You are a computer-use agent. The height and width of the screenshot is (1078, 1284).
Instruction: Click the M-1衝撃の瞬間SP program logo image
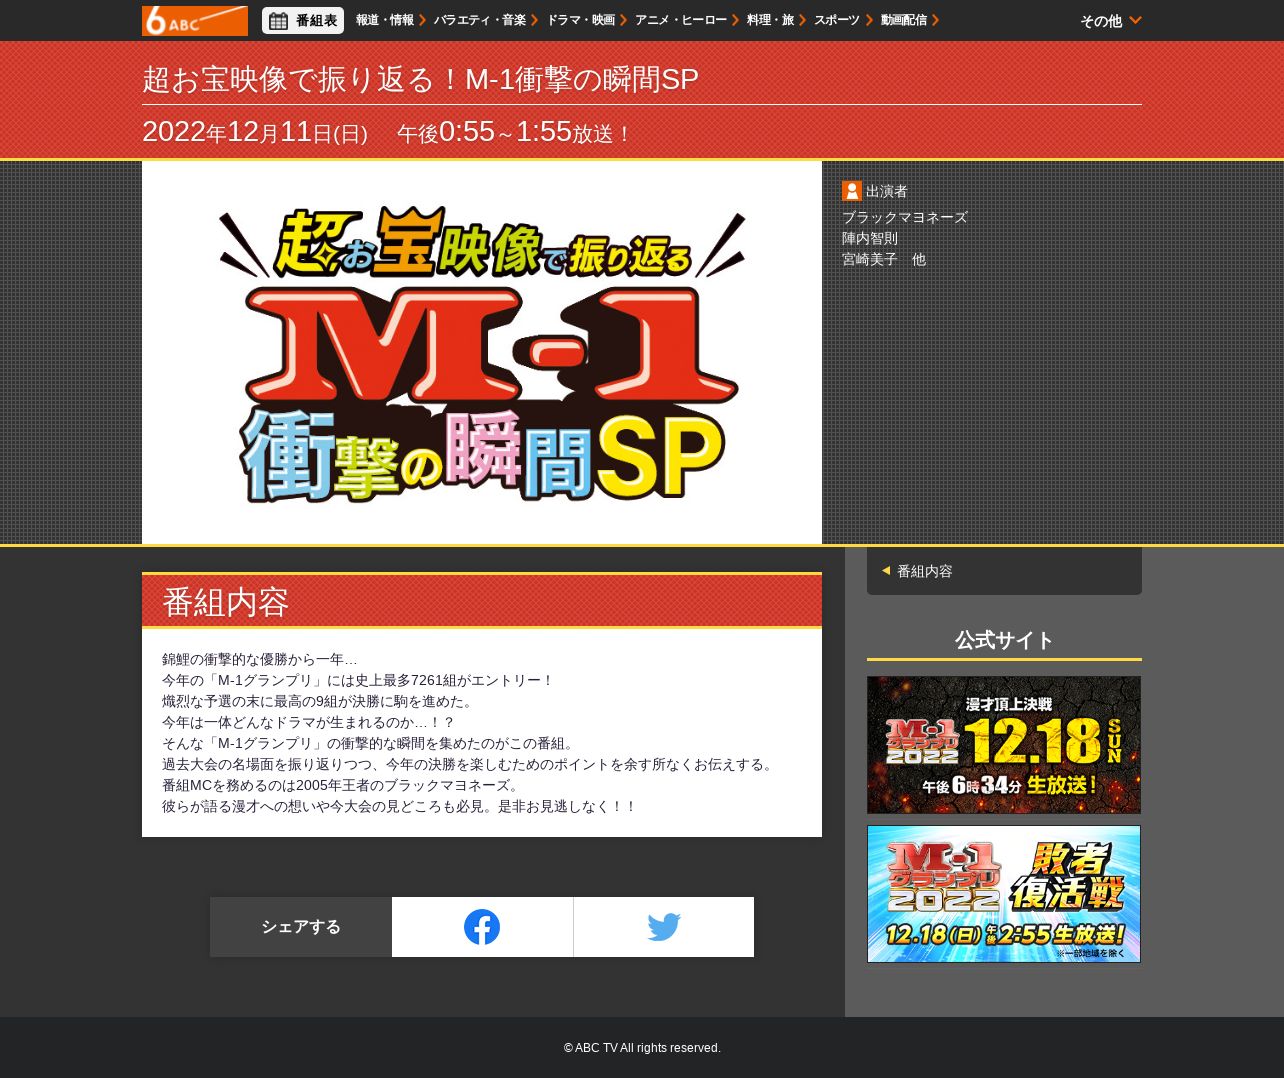(x=482, y=353)
